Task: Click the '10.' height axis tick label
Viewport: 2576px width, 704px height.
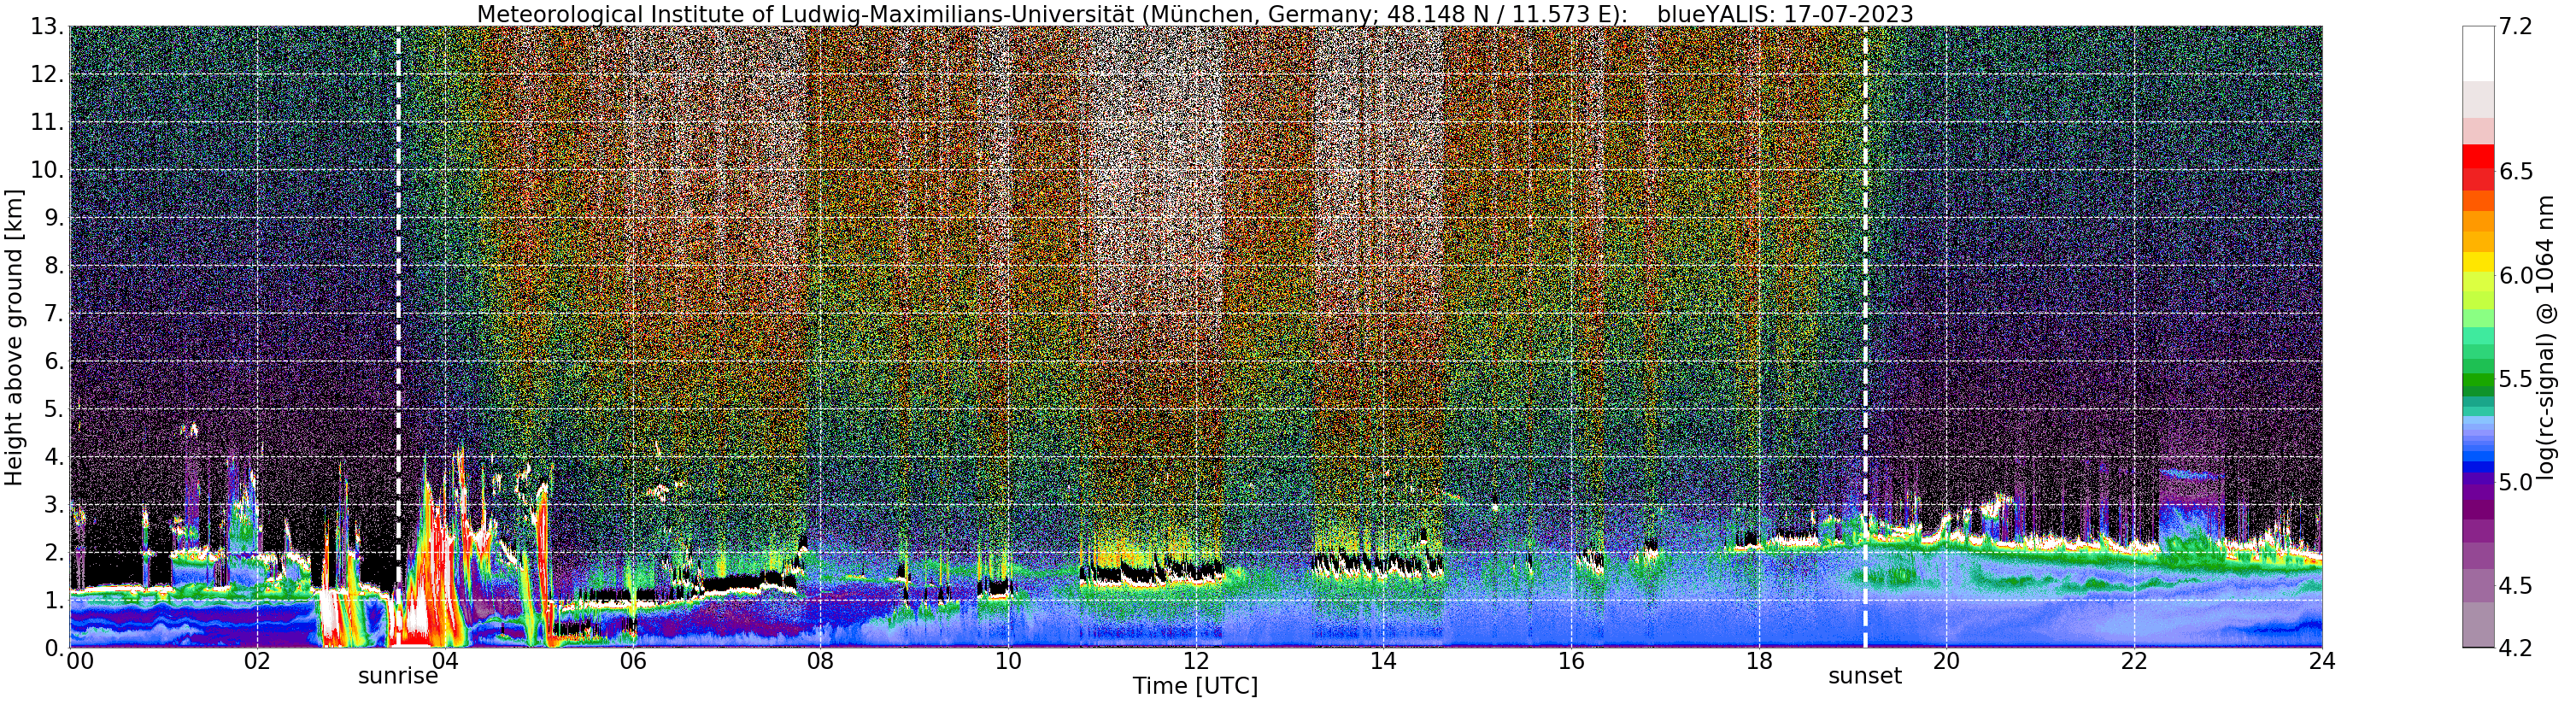Action: click(x=47, y=170)
